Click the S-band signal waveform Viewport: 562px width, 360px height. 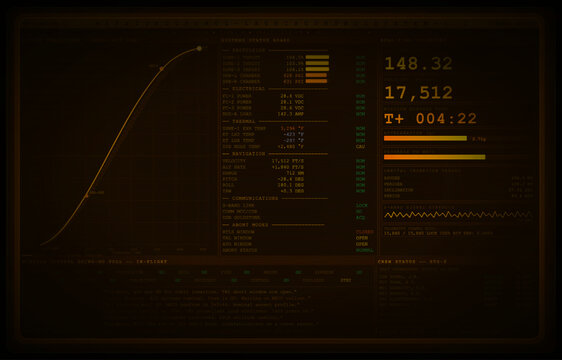458,215
